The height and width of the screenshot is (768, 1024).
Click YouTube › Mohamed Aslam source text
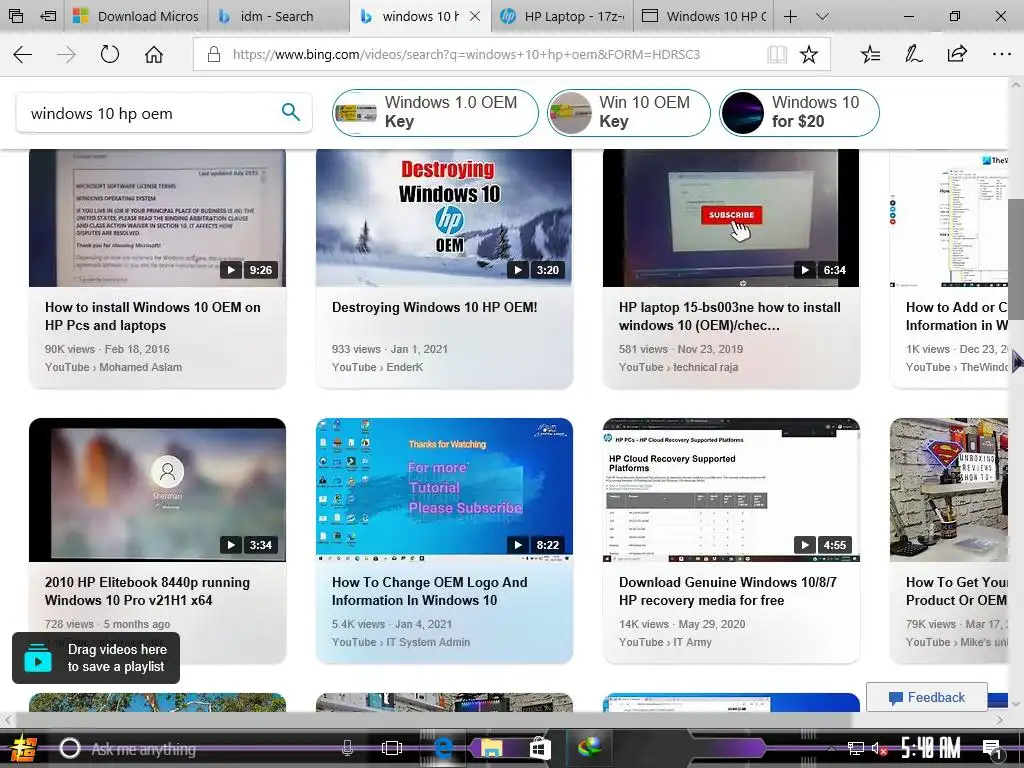coord(114,367)
